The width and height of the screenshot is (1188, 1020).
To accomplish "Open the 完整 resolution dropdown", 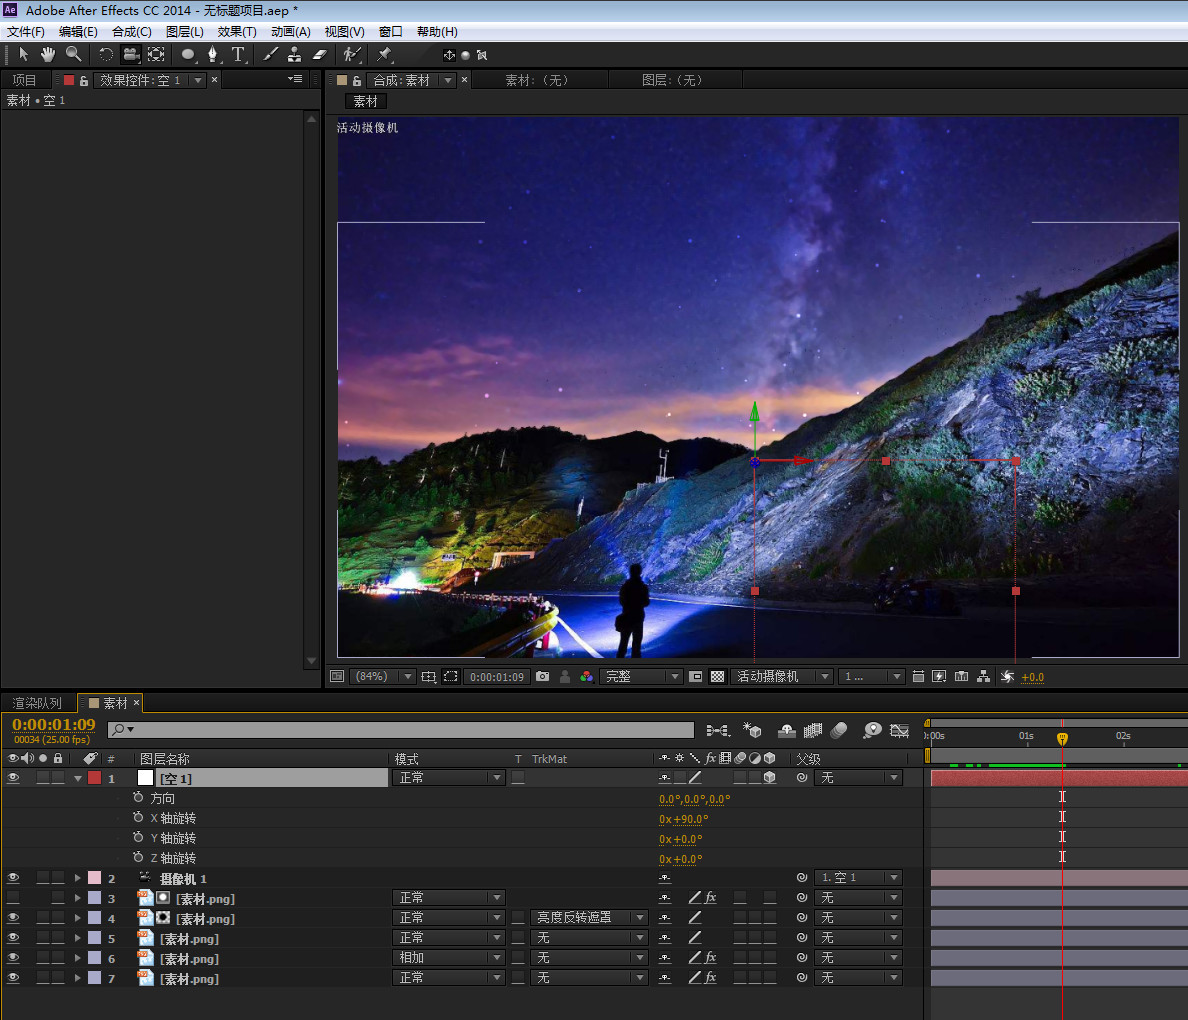I will 641,677.
